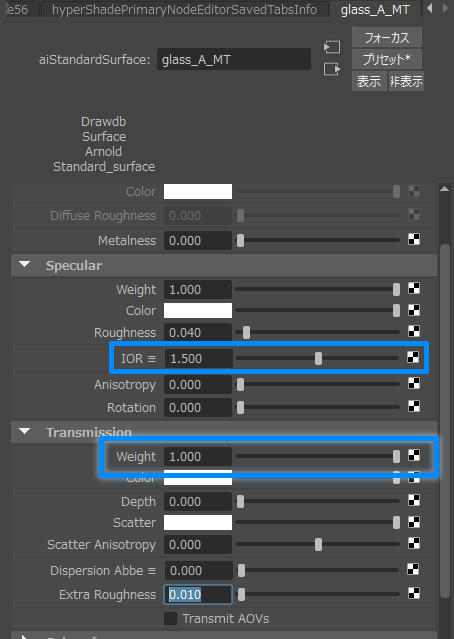Click the right tab scroll arrow

click(445, 8)
